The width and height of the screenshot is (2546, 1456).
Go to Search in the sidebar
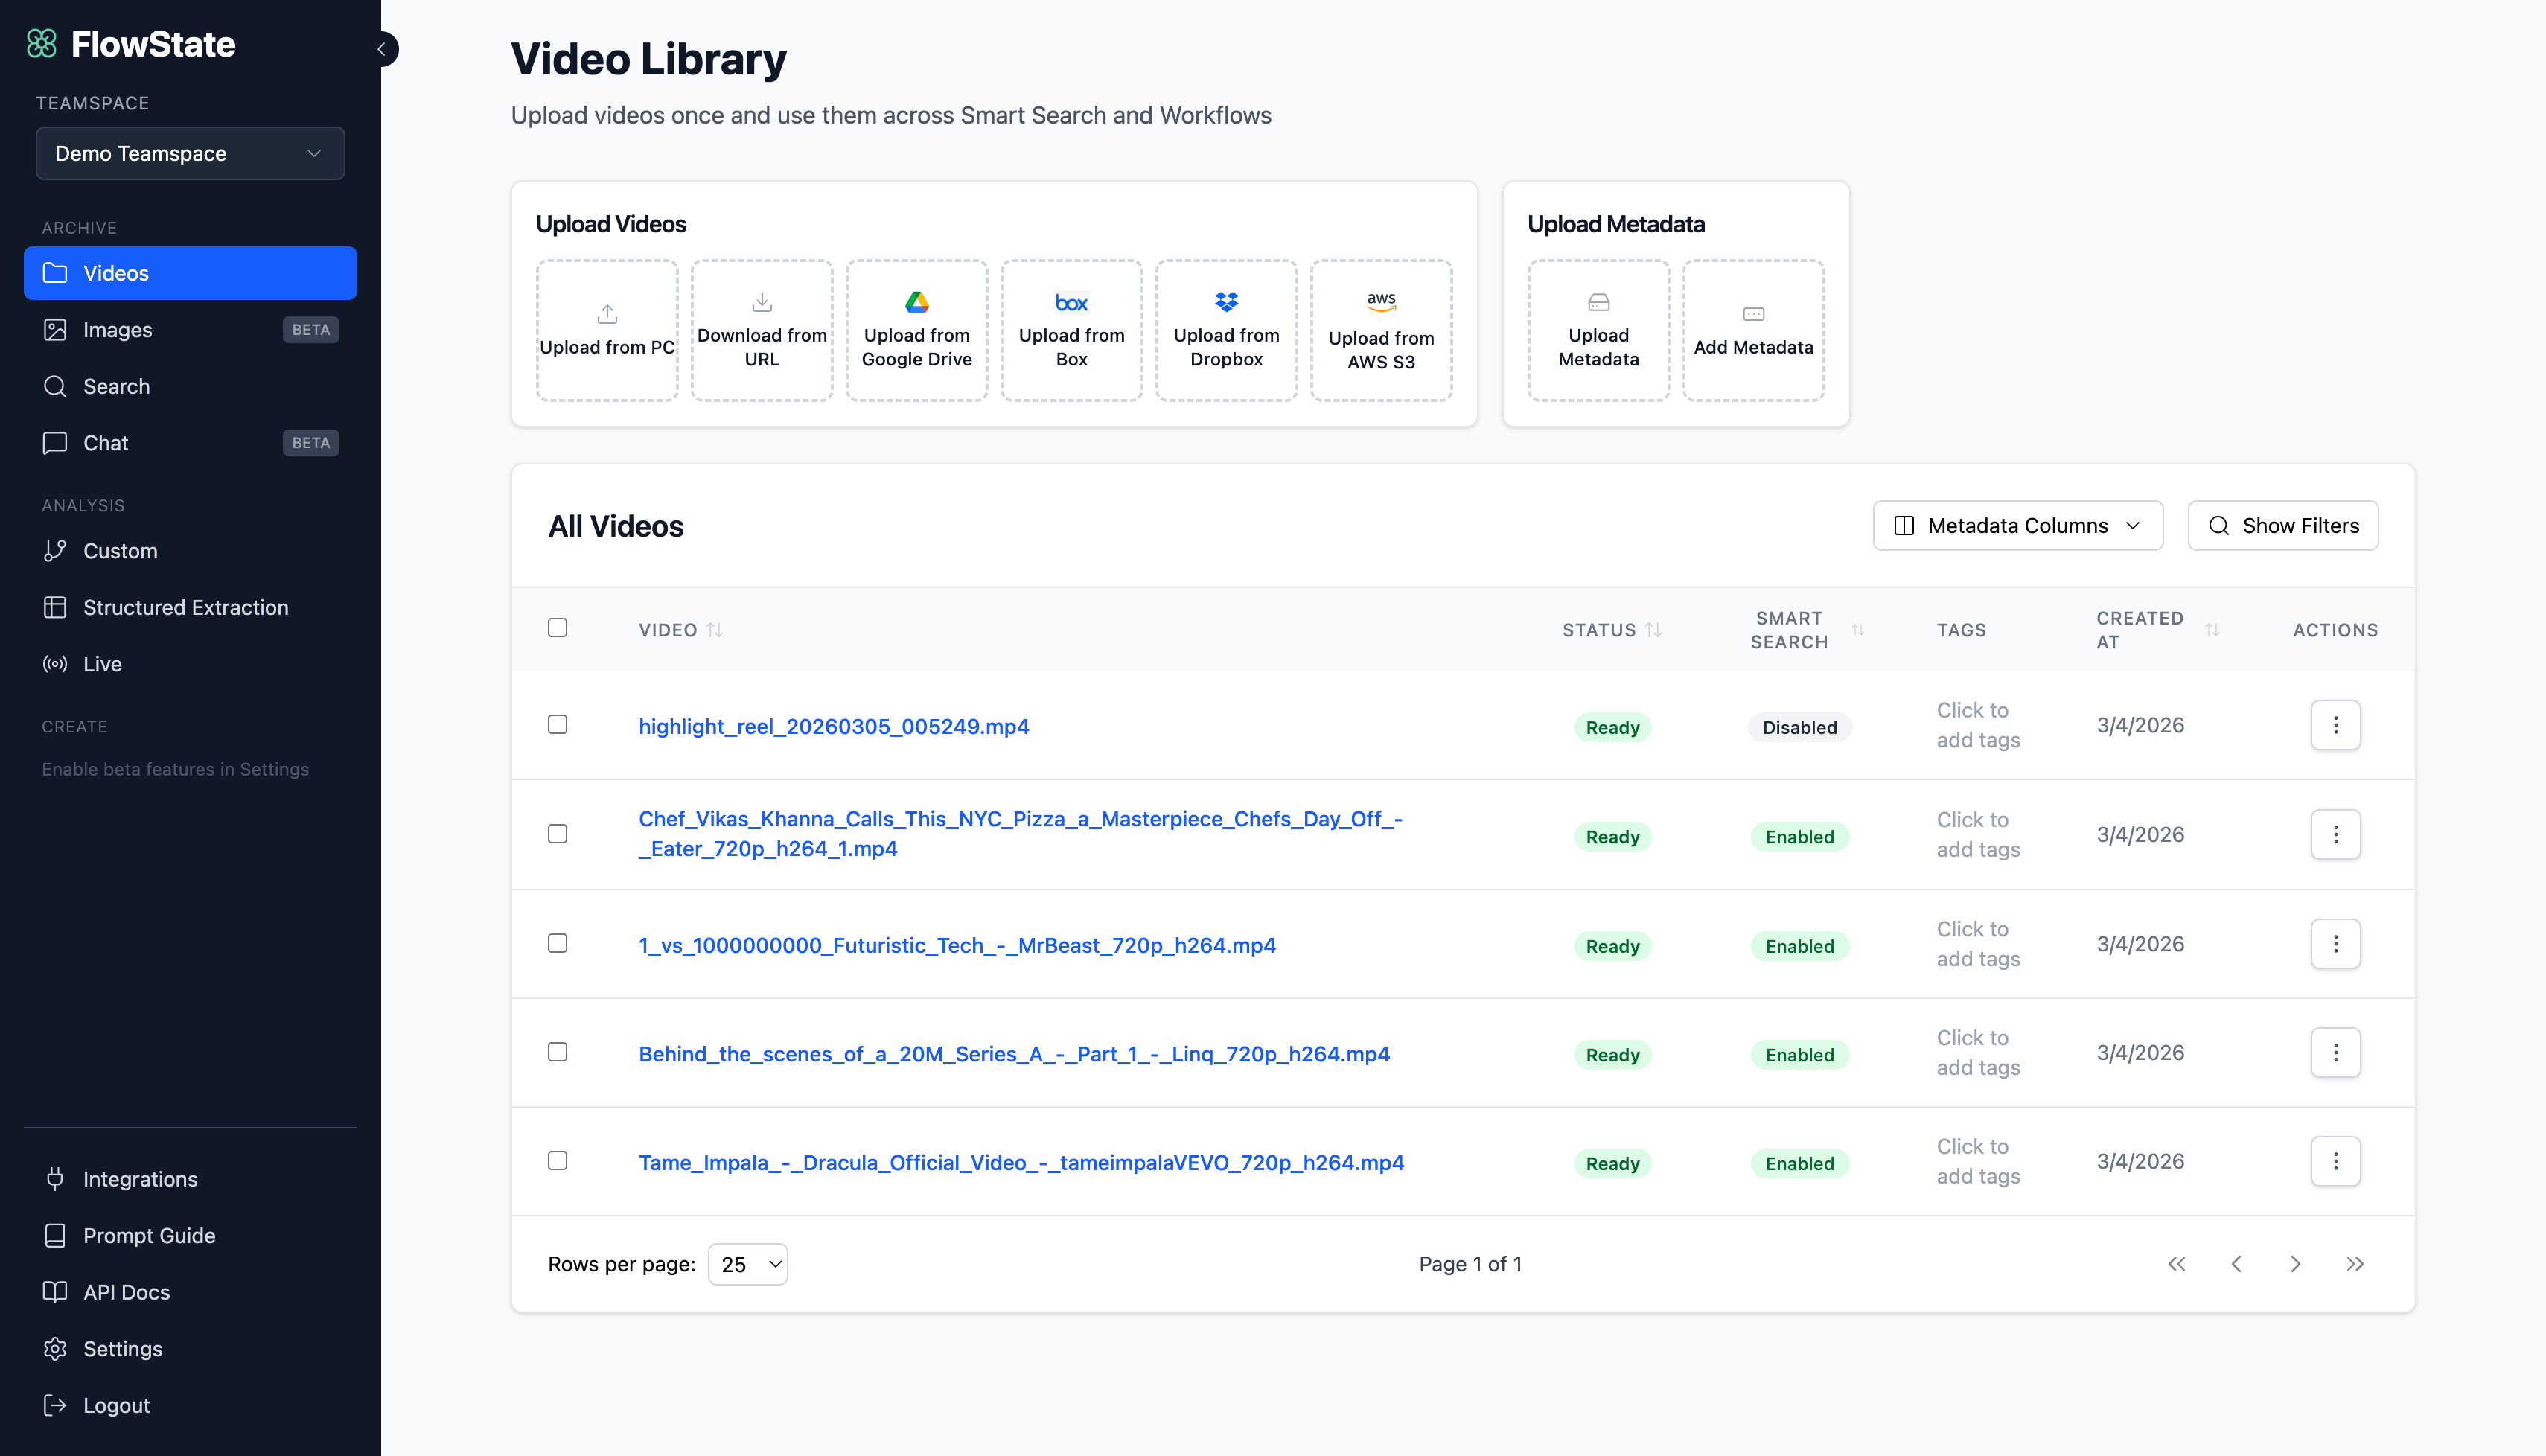coord(190,386)
